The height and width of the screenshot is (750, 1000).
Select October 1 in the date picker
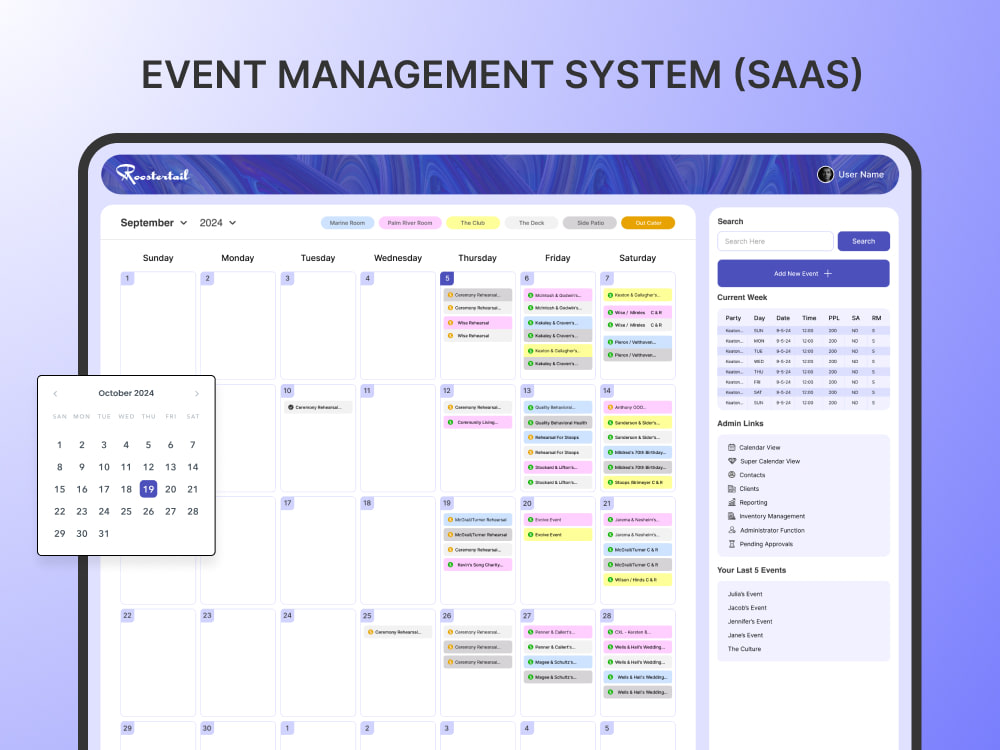coord(59,445)
